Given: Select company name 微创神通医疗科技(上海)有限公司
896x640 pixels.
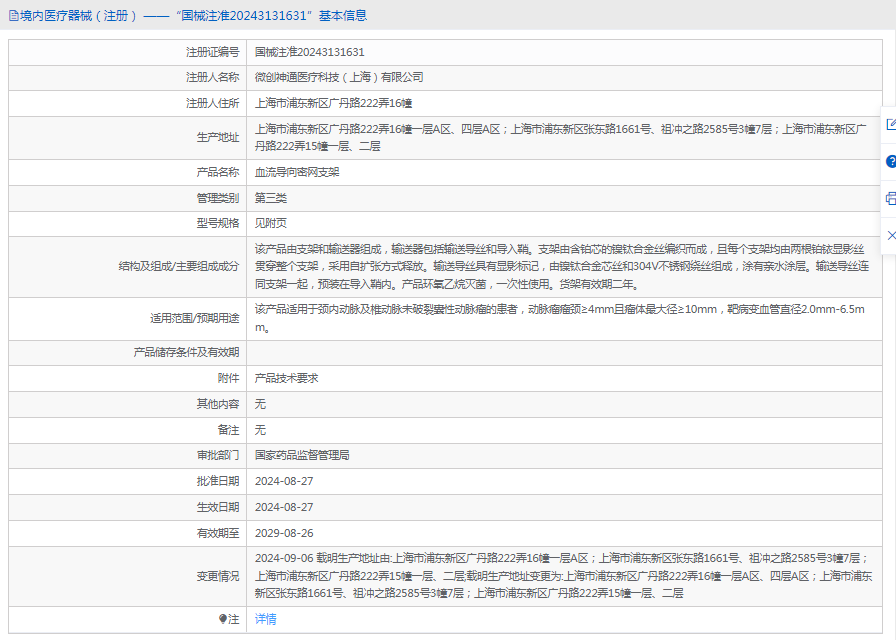Looking at the screenshot, I should pos(339,77).
